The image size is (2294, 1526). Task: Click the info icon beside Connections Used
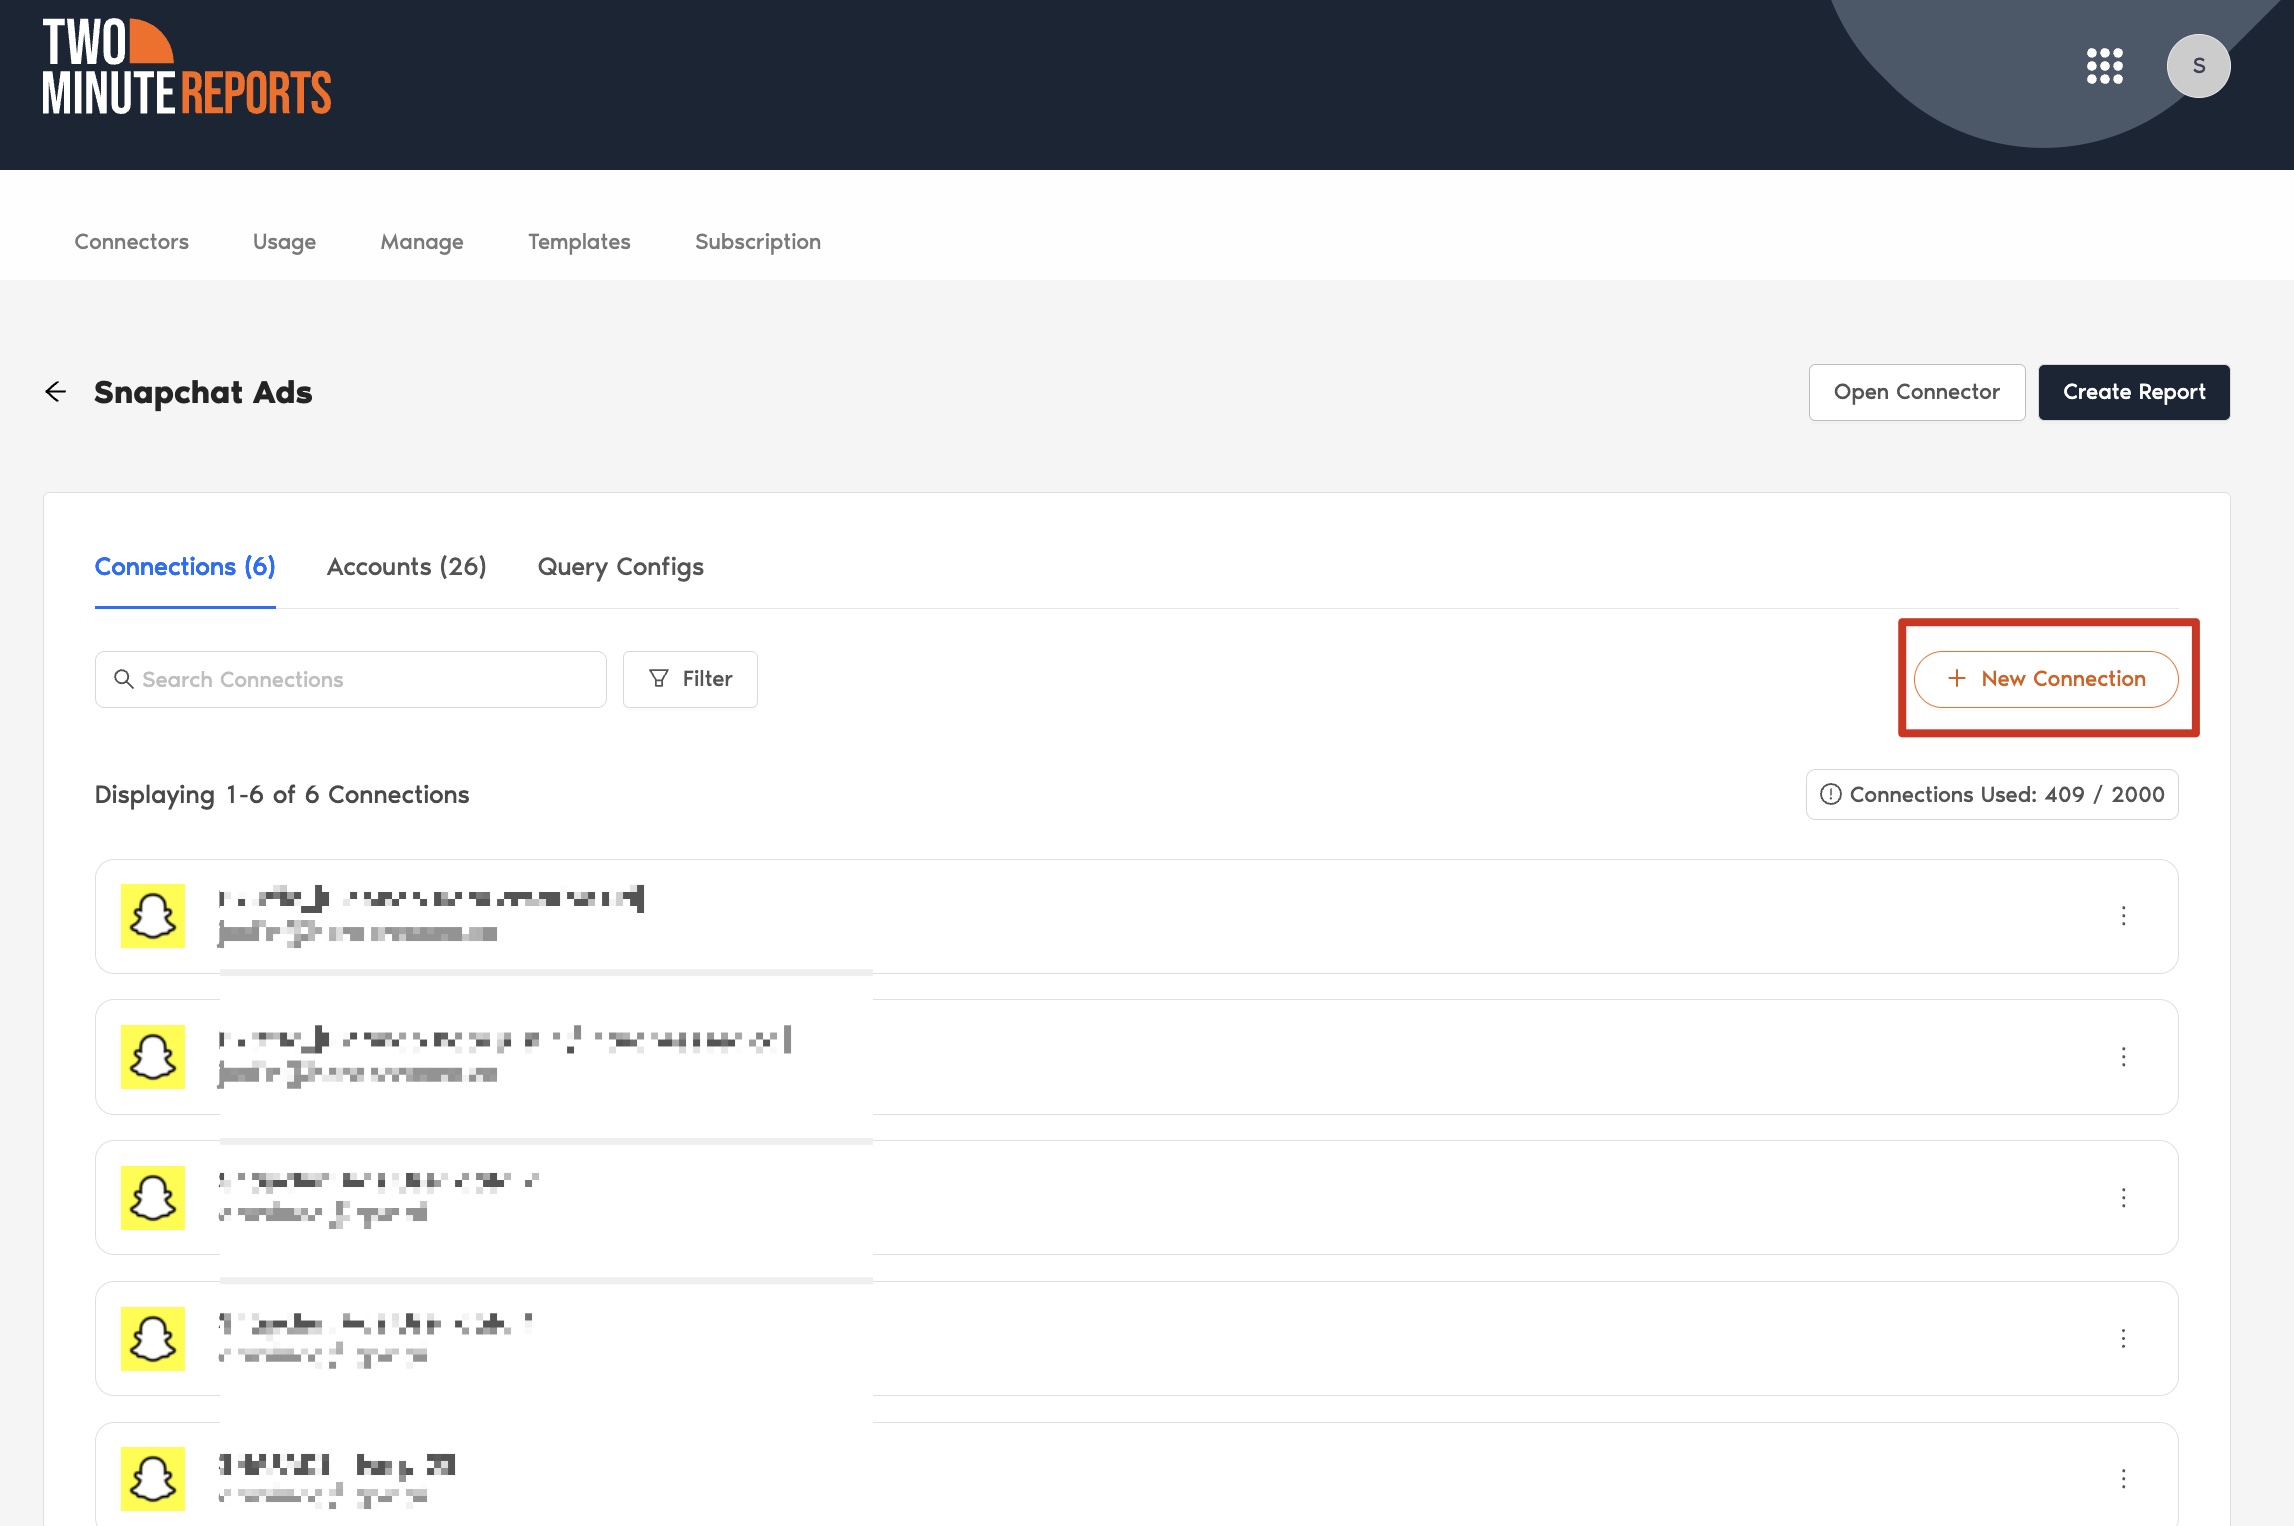click(x=1831, y=794)
